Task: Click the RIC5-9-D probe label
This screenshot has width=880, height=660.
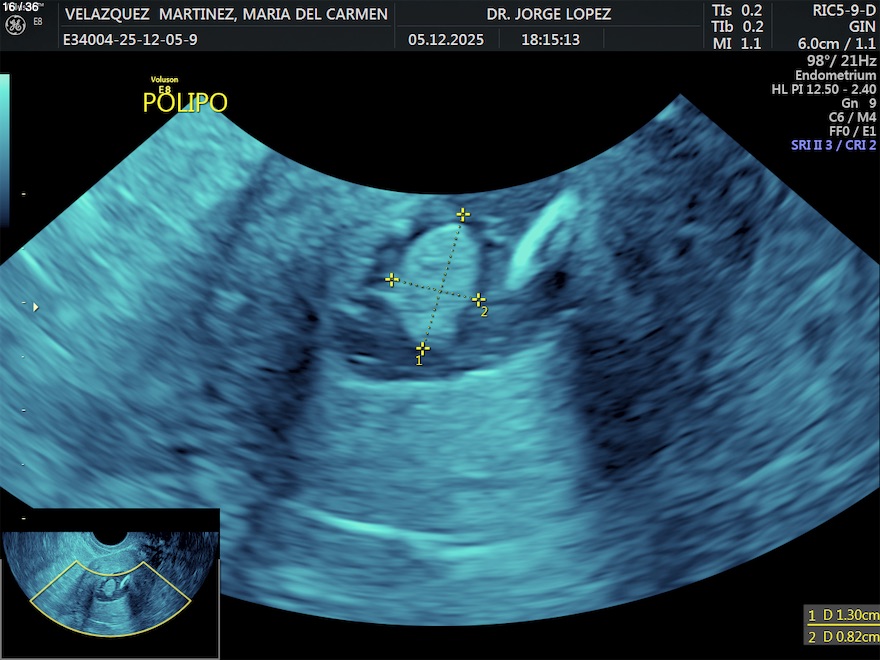Action: click(x=832, y=10)
